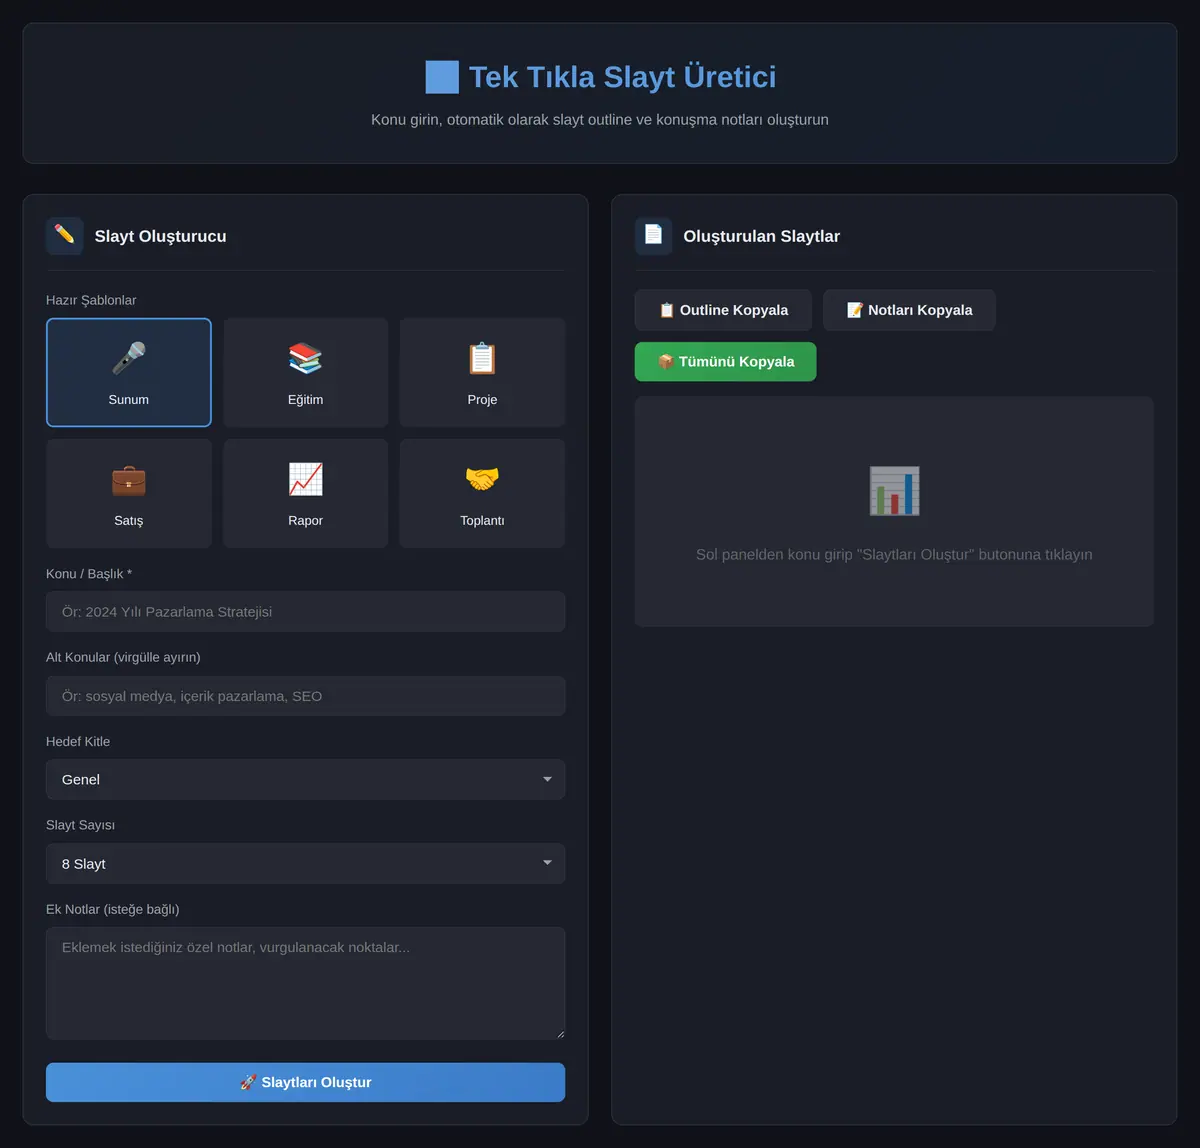Click the Slayt Sayısı label
This screenshot has height=1148, width=1200.
click(x=80, y=825)
